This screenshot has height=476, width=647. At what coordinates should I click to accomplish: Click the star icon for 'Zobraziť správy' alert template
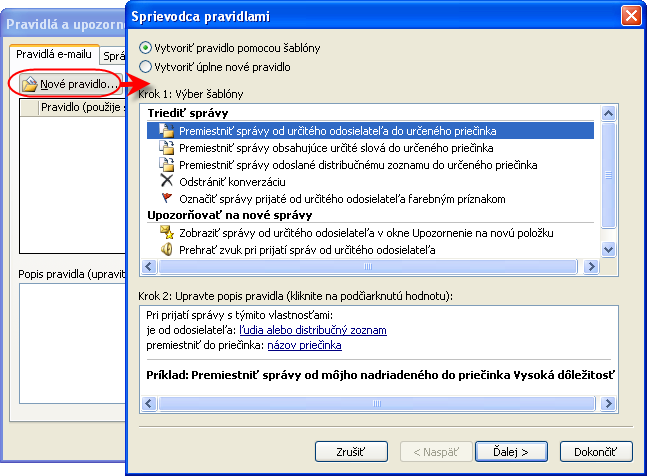pos(166,232)
